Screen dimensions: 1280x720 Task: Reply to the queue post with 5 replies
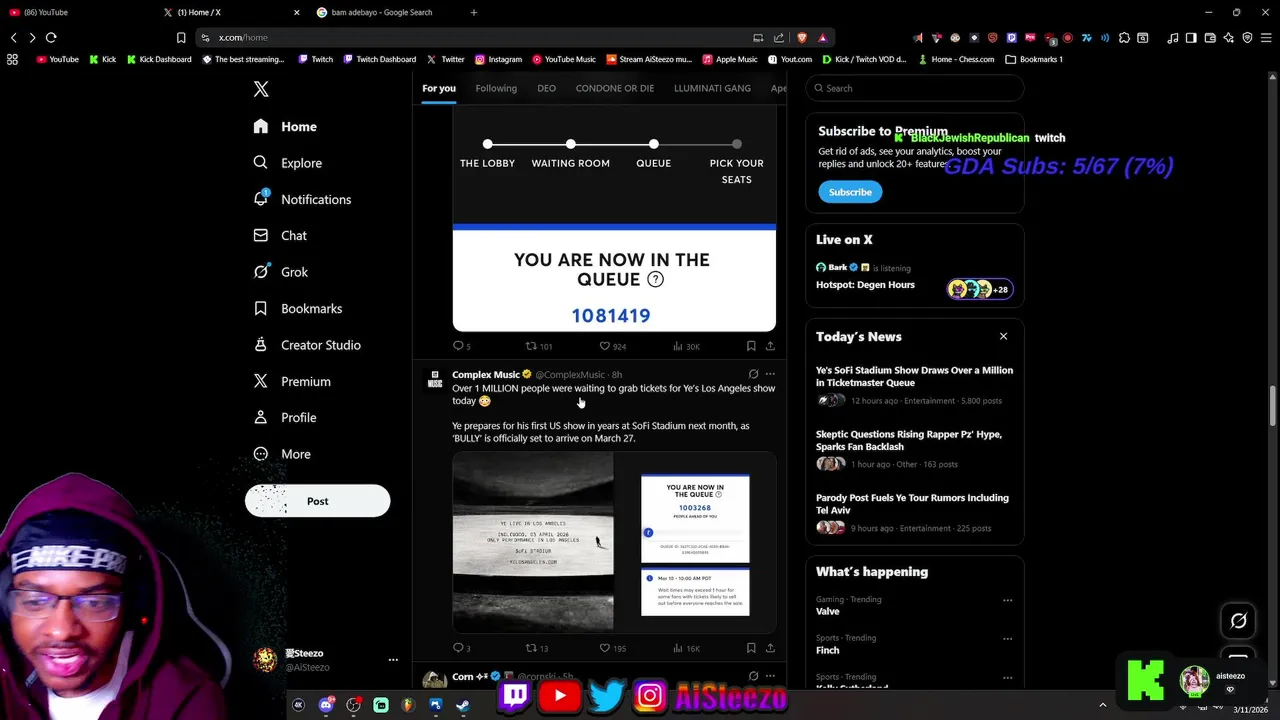coord(461,346)
